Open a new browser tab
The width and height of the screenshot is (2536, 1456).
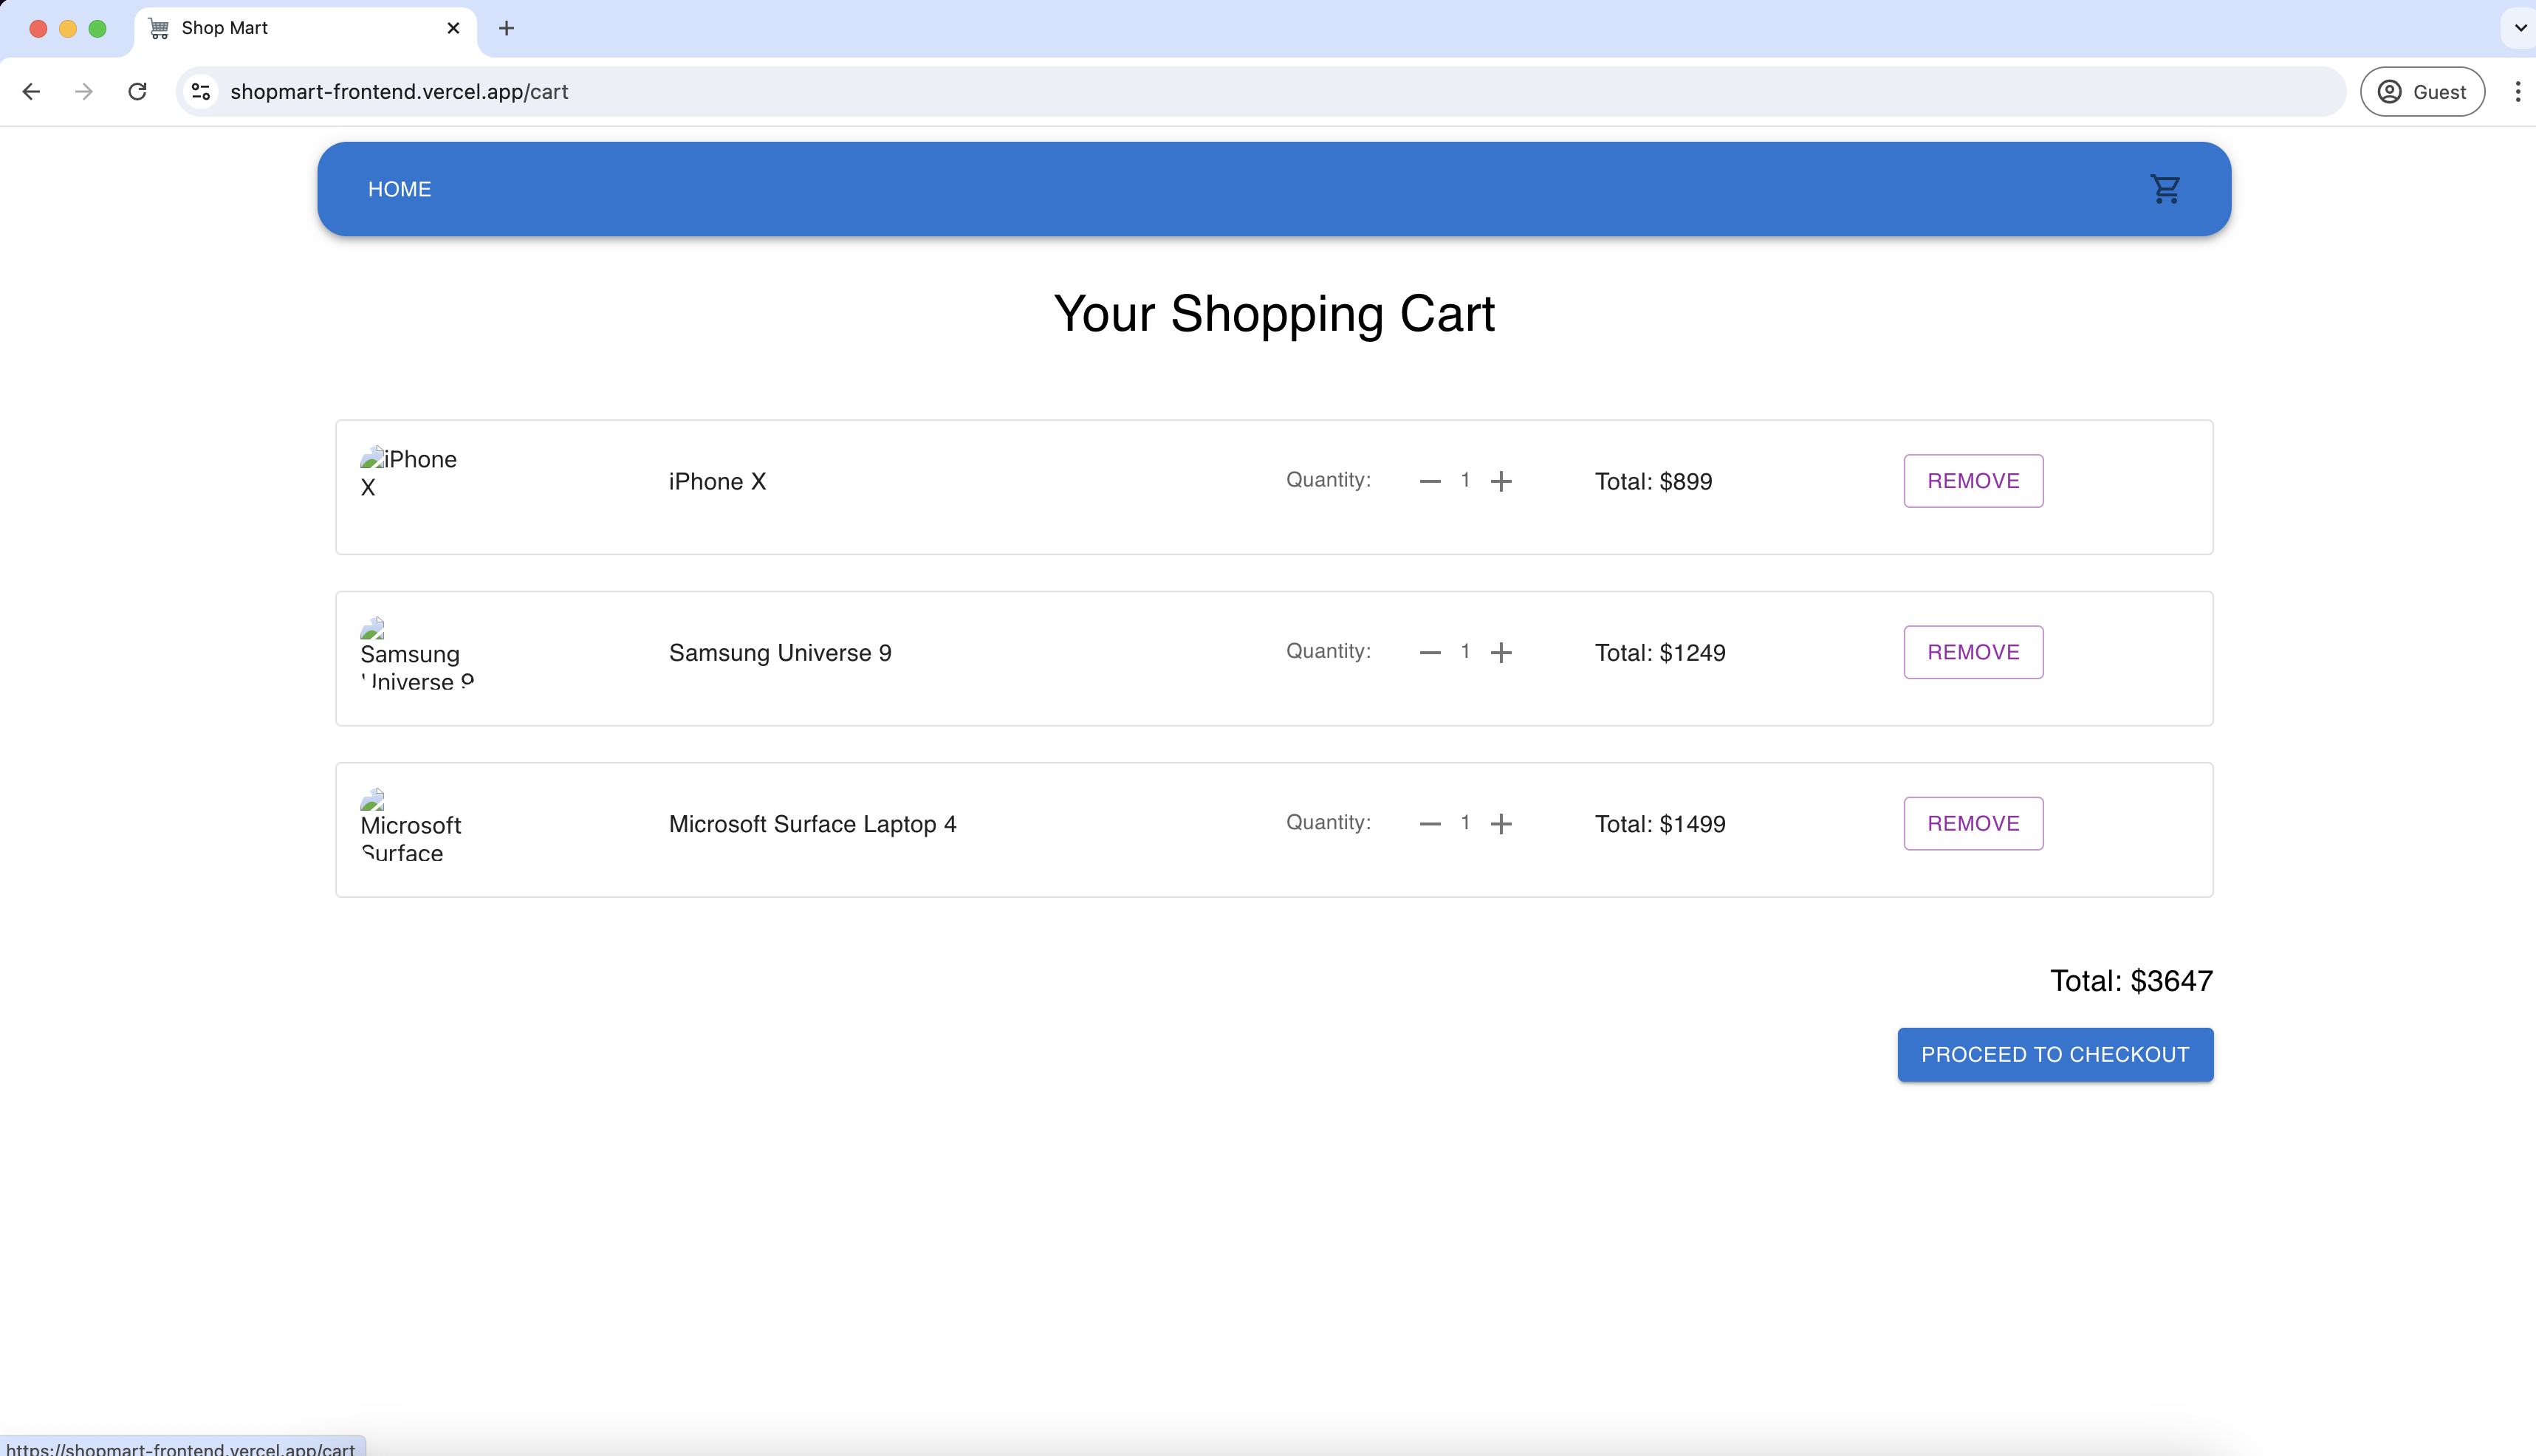[x=506, y=28]
